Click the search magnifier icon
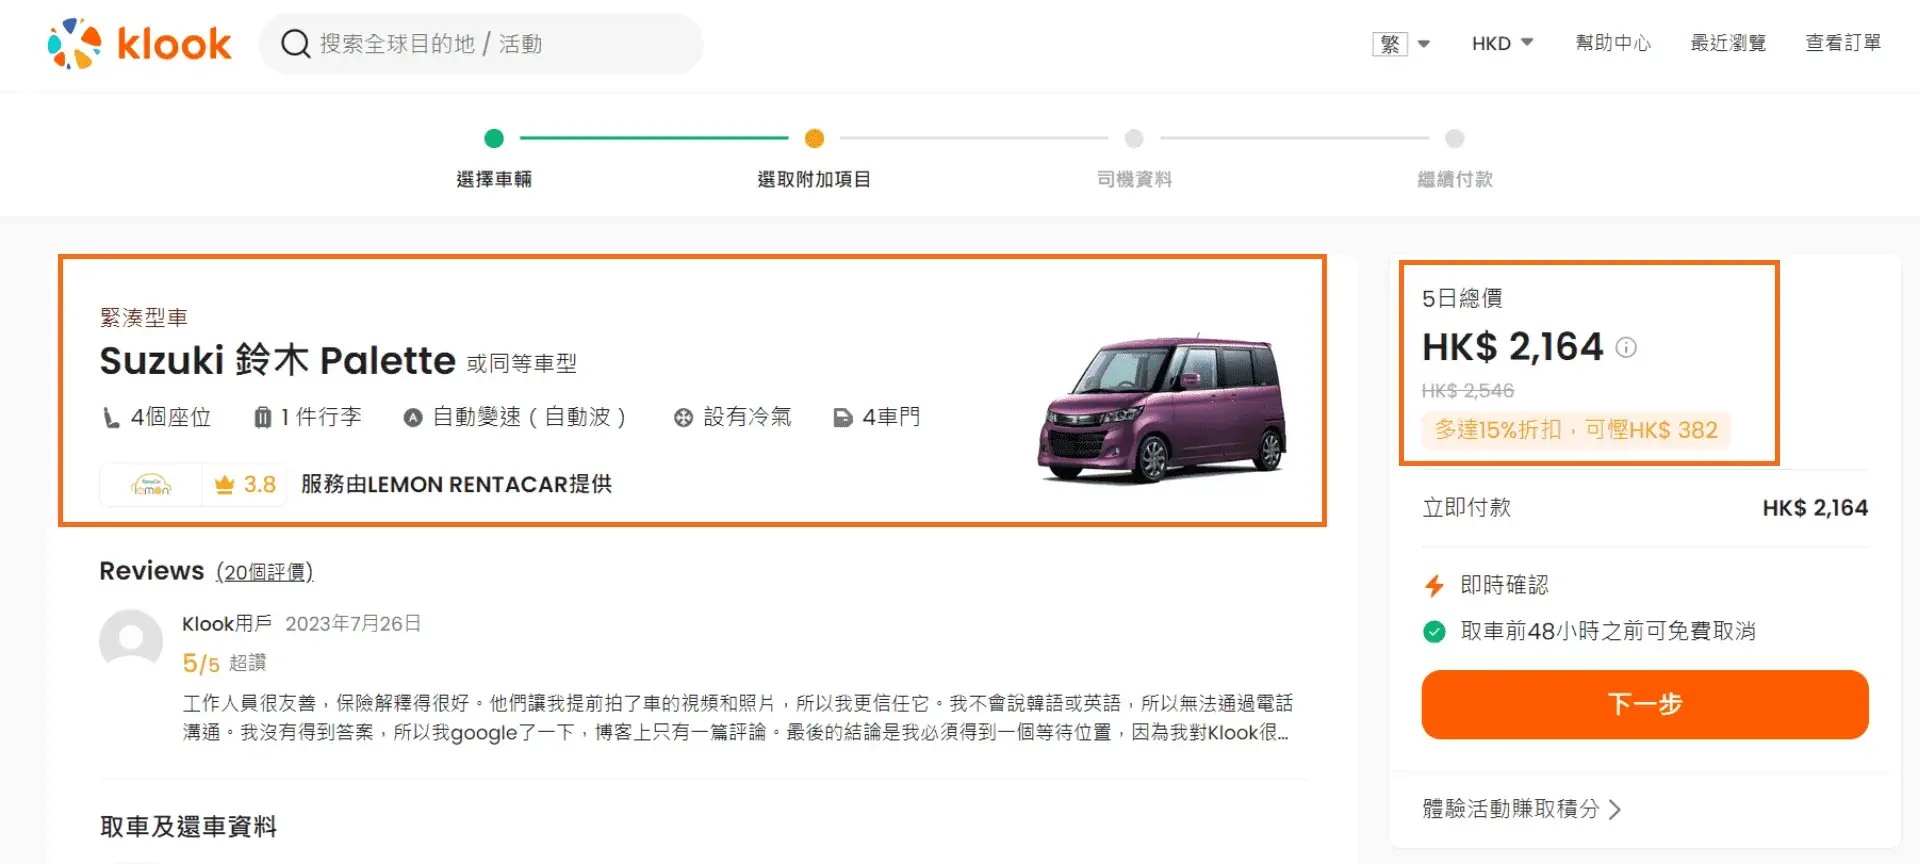This screenshot has height=864, width=1920. pos(295,44)
